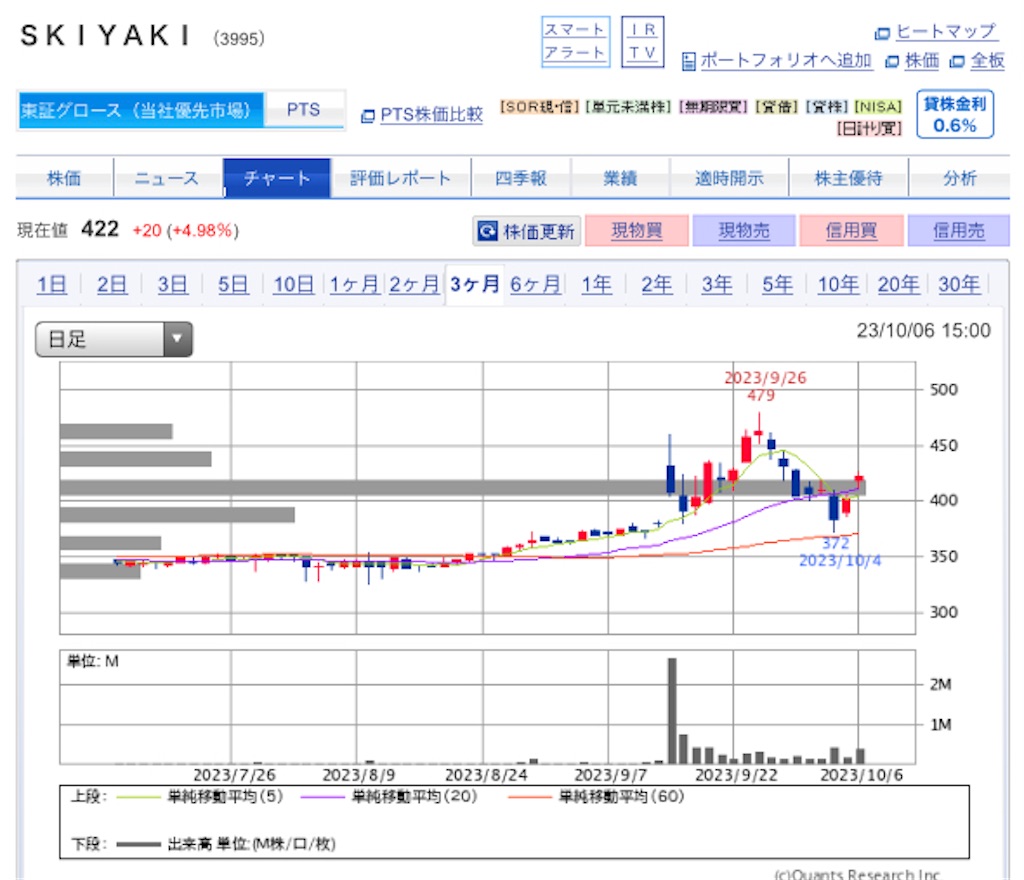Open the 業績 tab
1024x880 pixels.
pos(620,178)
